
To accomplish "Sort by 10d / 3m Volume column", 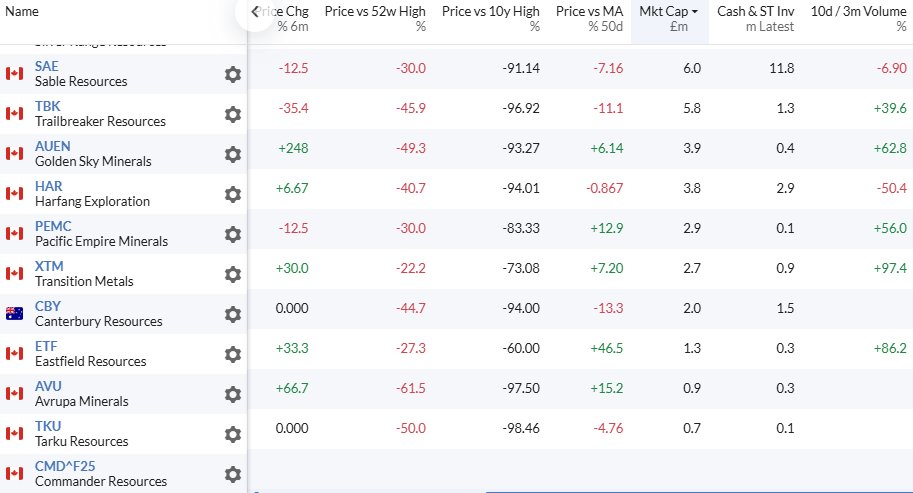I will point(858,19).
